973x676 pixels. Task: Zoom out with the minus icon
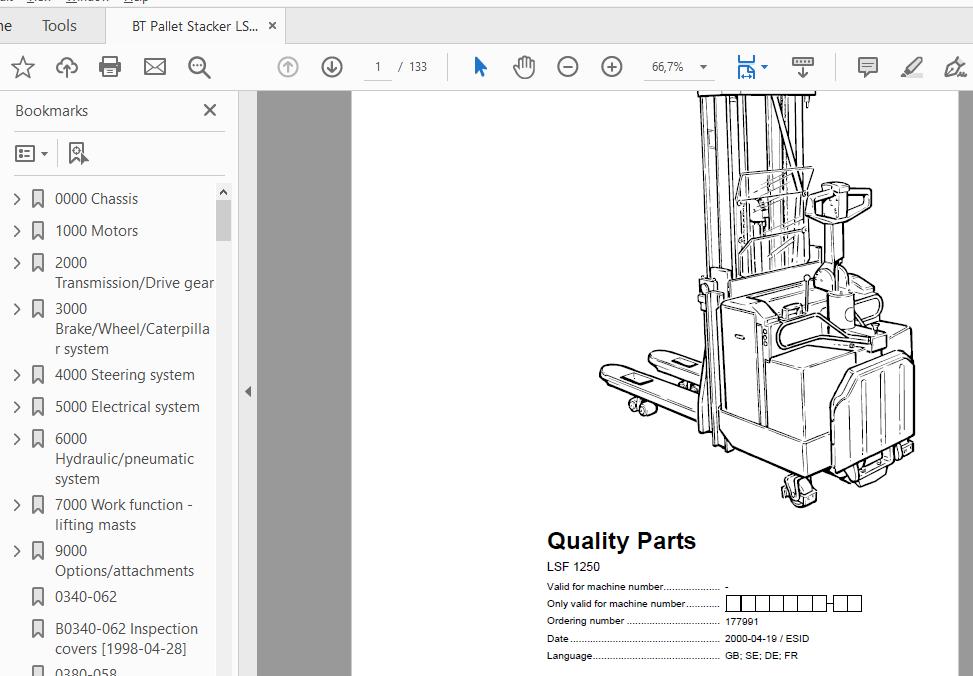568,67
